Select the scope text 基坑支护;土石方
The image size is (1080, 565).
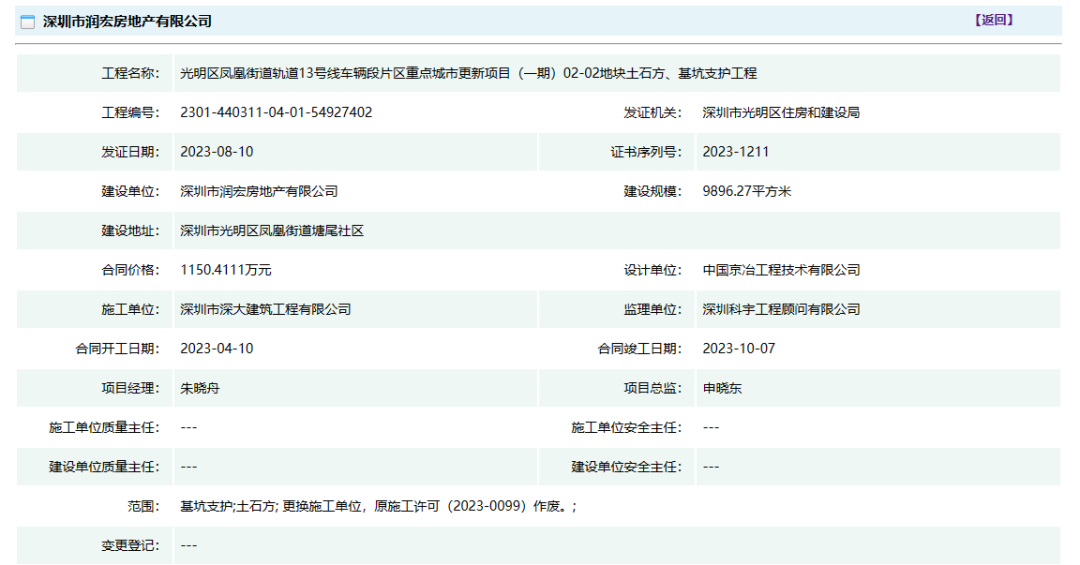pyautogui.click(x=228, y=506)
